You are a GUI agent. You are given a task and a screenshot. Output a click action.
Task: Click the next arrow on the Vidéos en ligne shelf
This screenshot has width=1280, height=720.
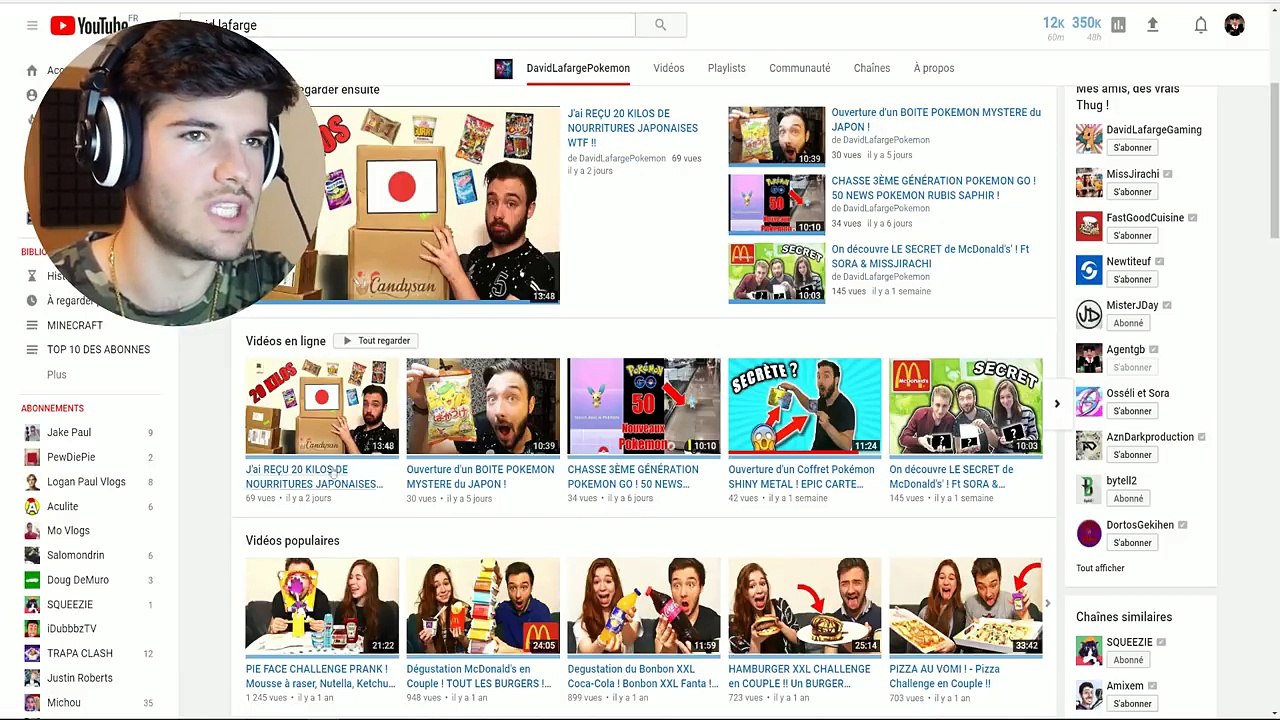click(1057, 404)
